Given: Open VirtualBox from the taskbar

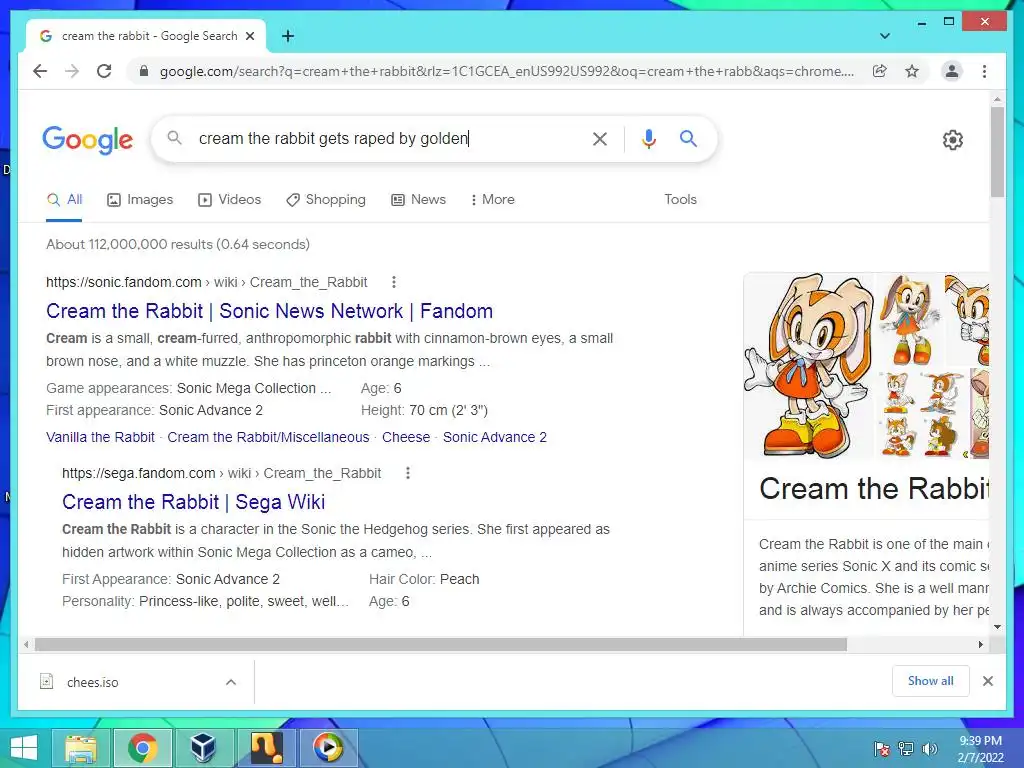Looking at the screenshot, I should tap(202, 748).
